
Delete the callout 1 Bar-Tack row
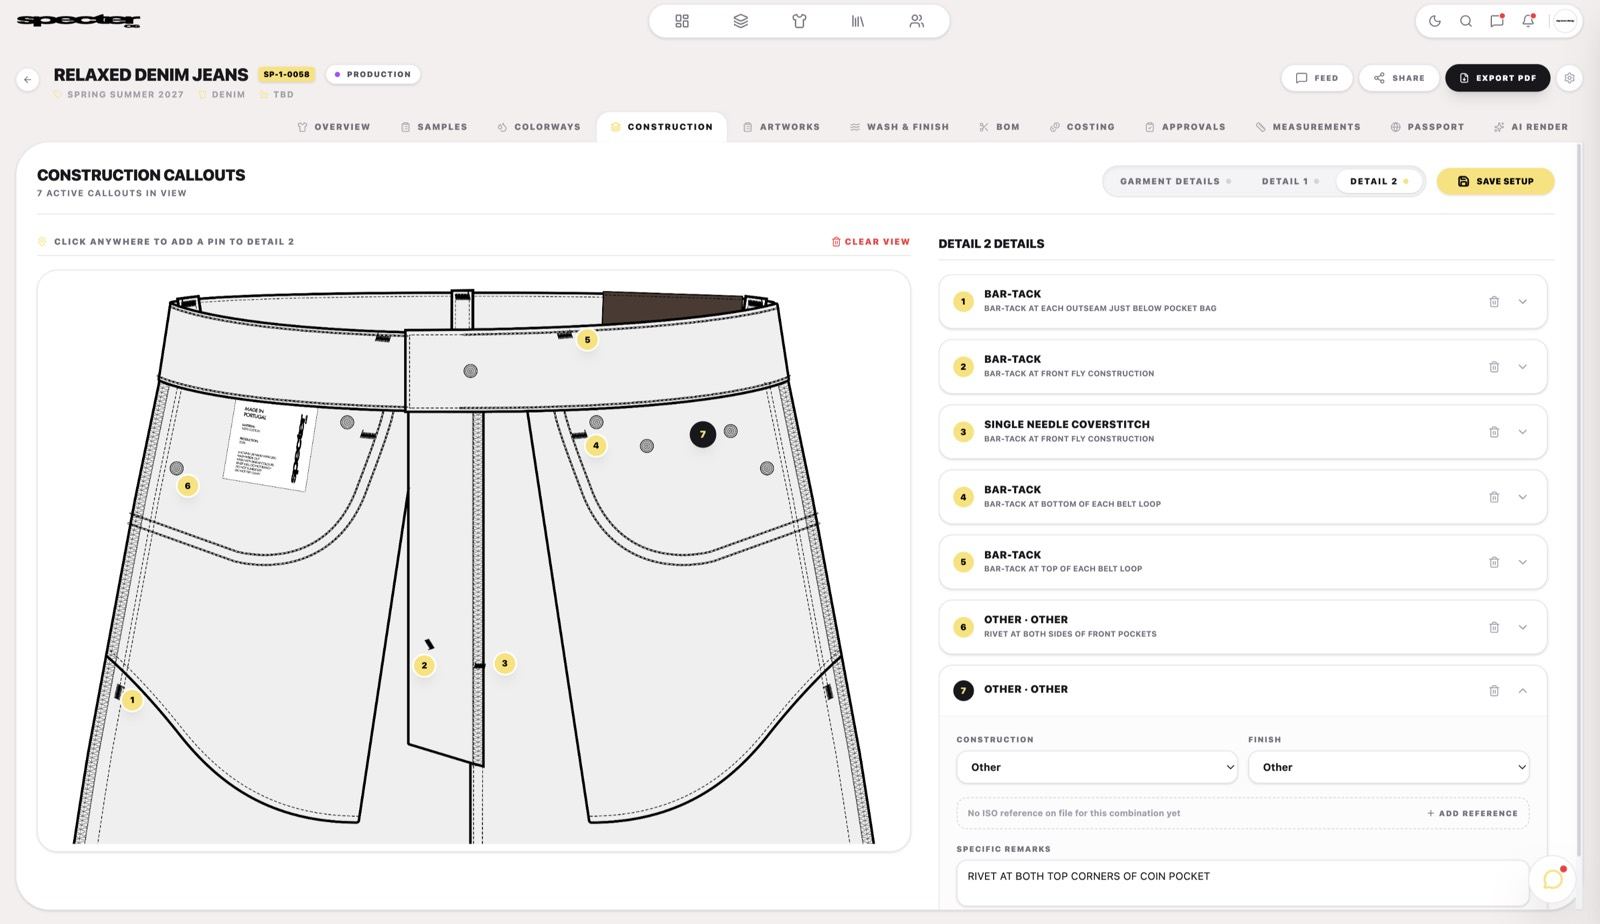click(1494, 302)
